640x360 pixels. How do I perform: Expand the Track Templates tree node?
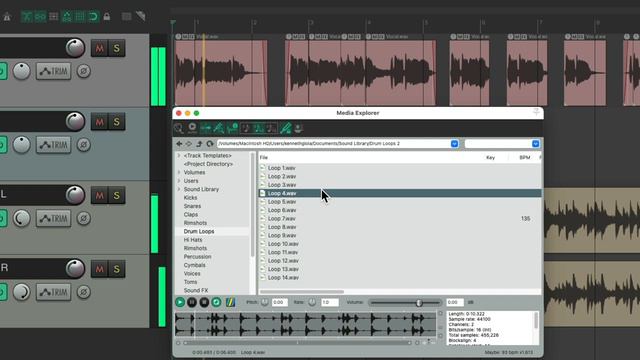coord(179,156)
